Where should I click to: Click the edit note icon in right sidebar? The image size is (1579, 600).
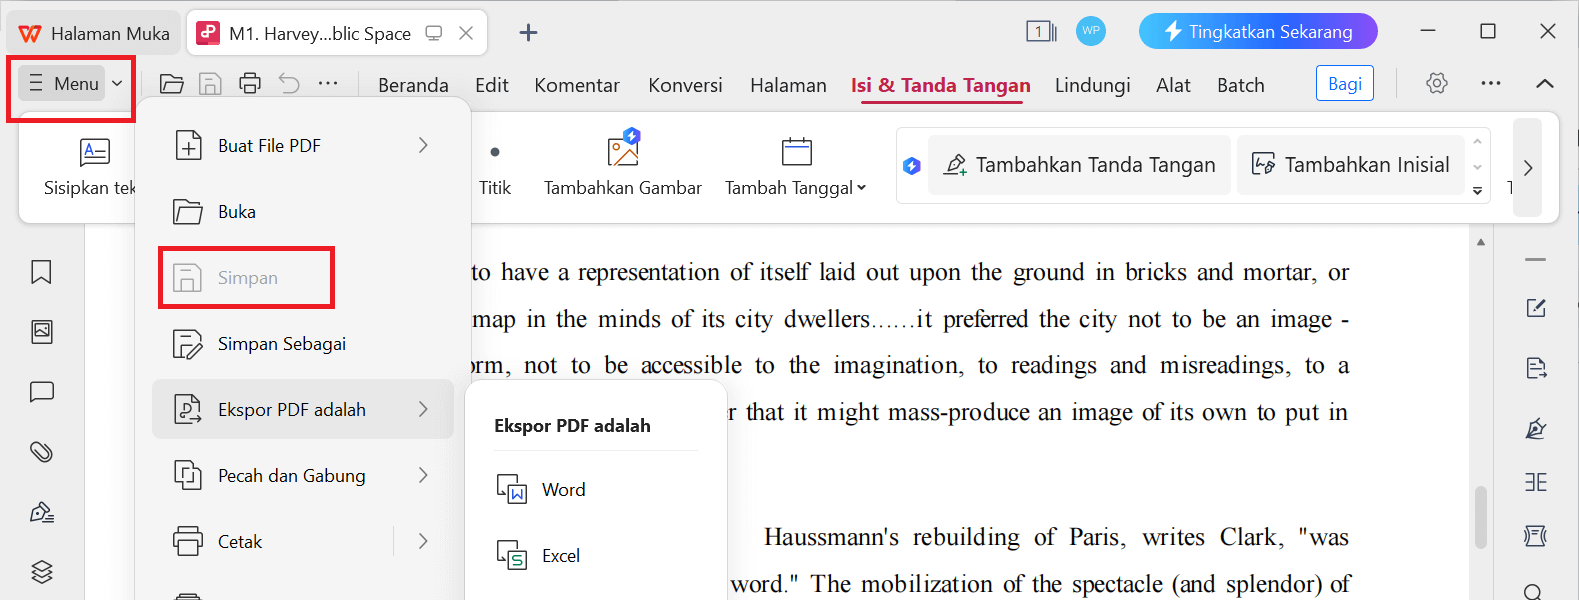click(1536, 308)
